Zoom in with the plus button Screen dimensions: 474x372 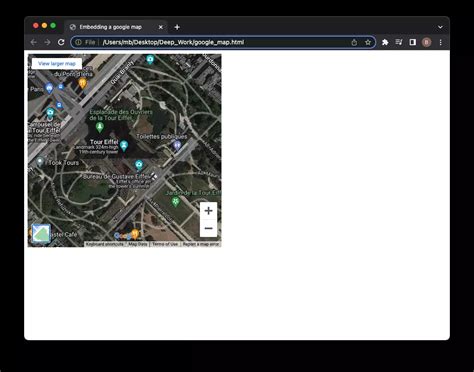pos(208,211)
